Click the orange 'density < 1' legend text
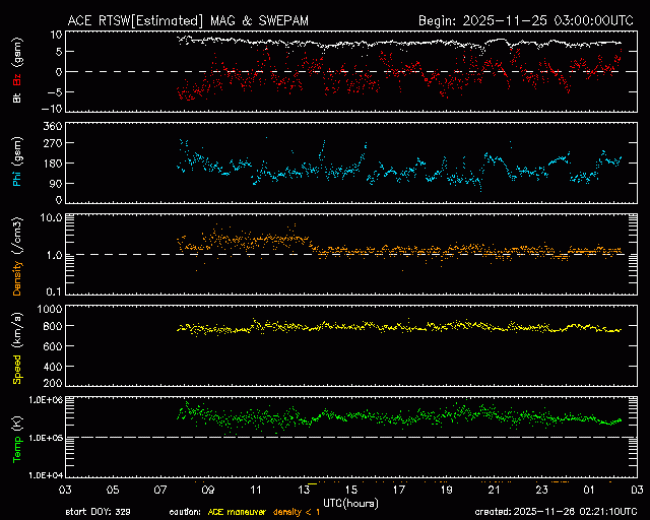 click(296, 512)
